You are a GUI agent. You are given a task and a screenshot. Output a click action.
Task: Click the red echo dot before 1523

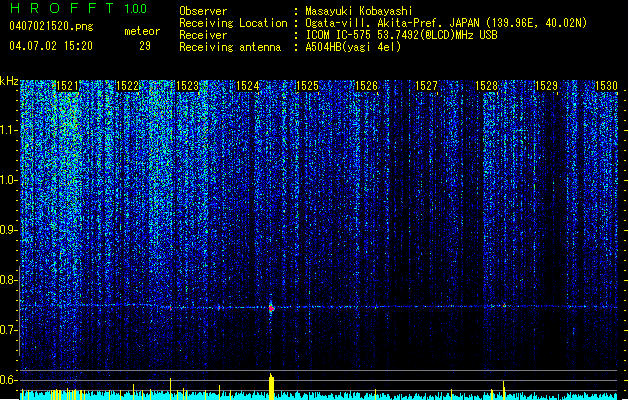pos(170,309)
